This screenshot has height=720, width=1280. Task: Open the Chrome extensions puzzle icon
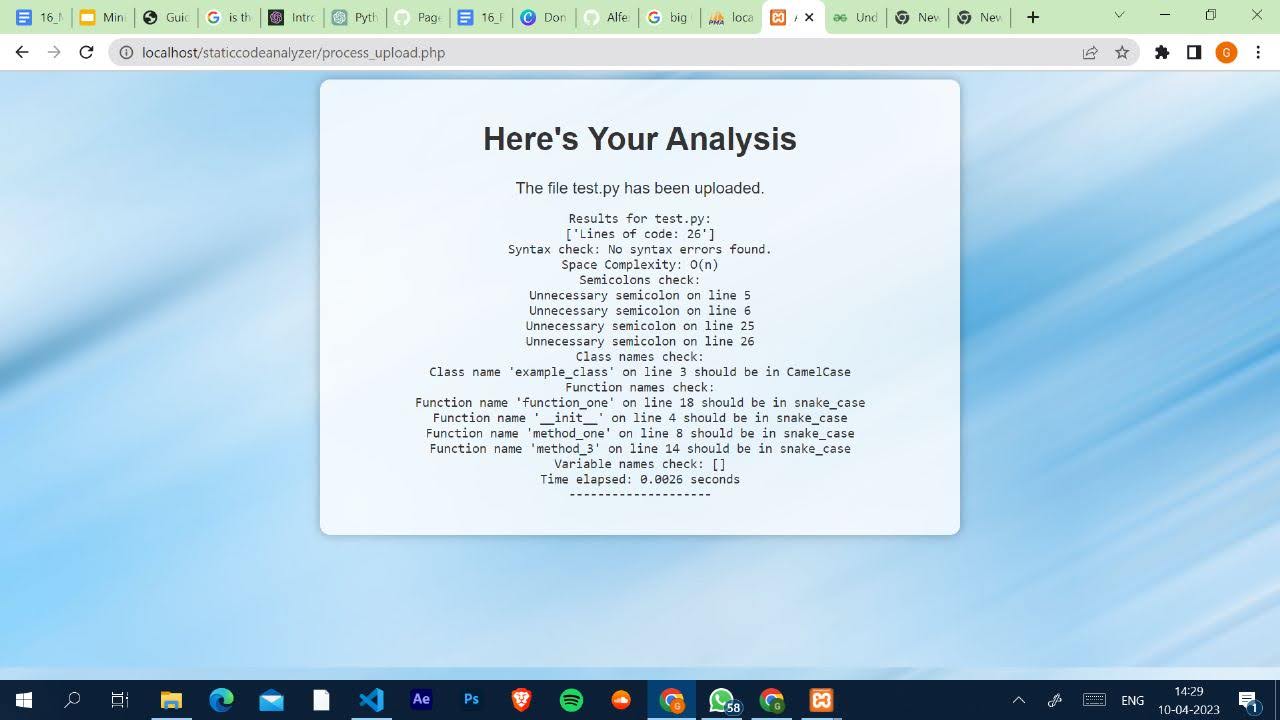[1162, 52]
